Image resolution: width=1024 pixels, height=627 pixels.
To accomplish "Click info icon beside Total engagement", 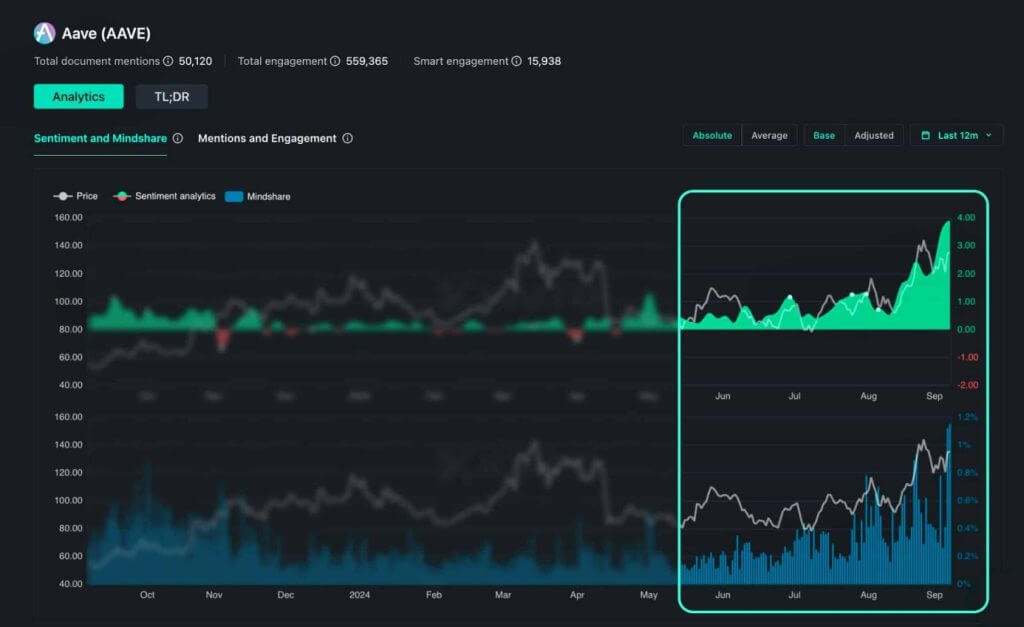I will (335, 61).
